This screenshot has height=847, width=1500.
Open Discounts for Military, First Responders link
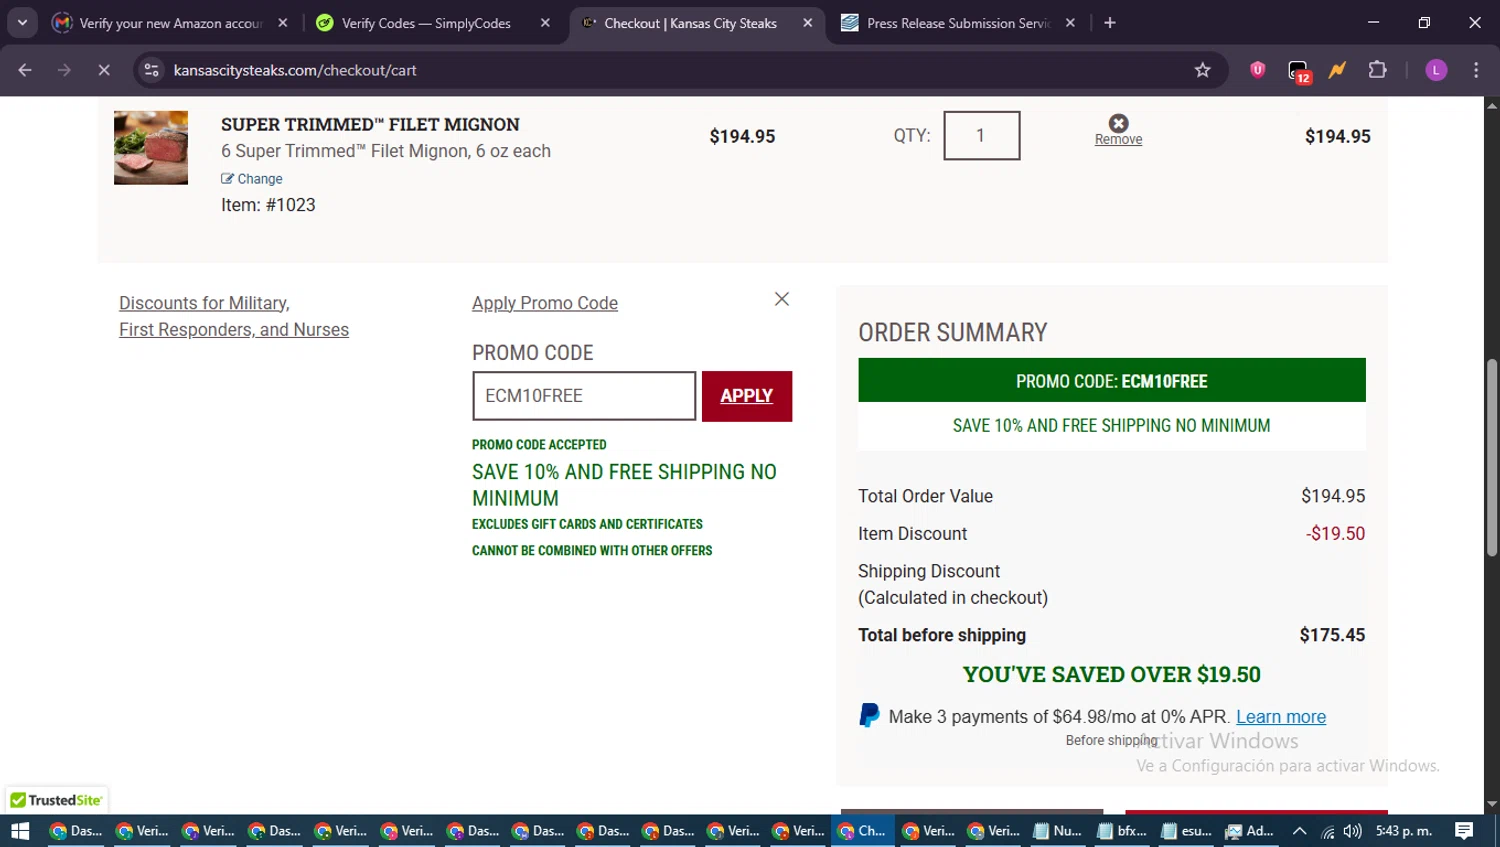tap(234, 316)
